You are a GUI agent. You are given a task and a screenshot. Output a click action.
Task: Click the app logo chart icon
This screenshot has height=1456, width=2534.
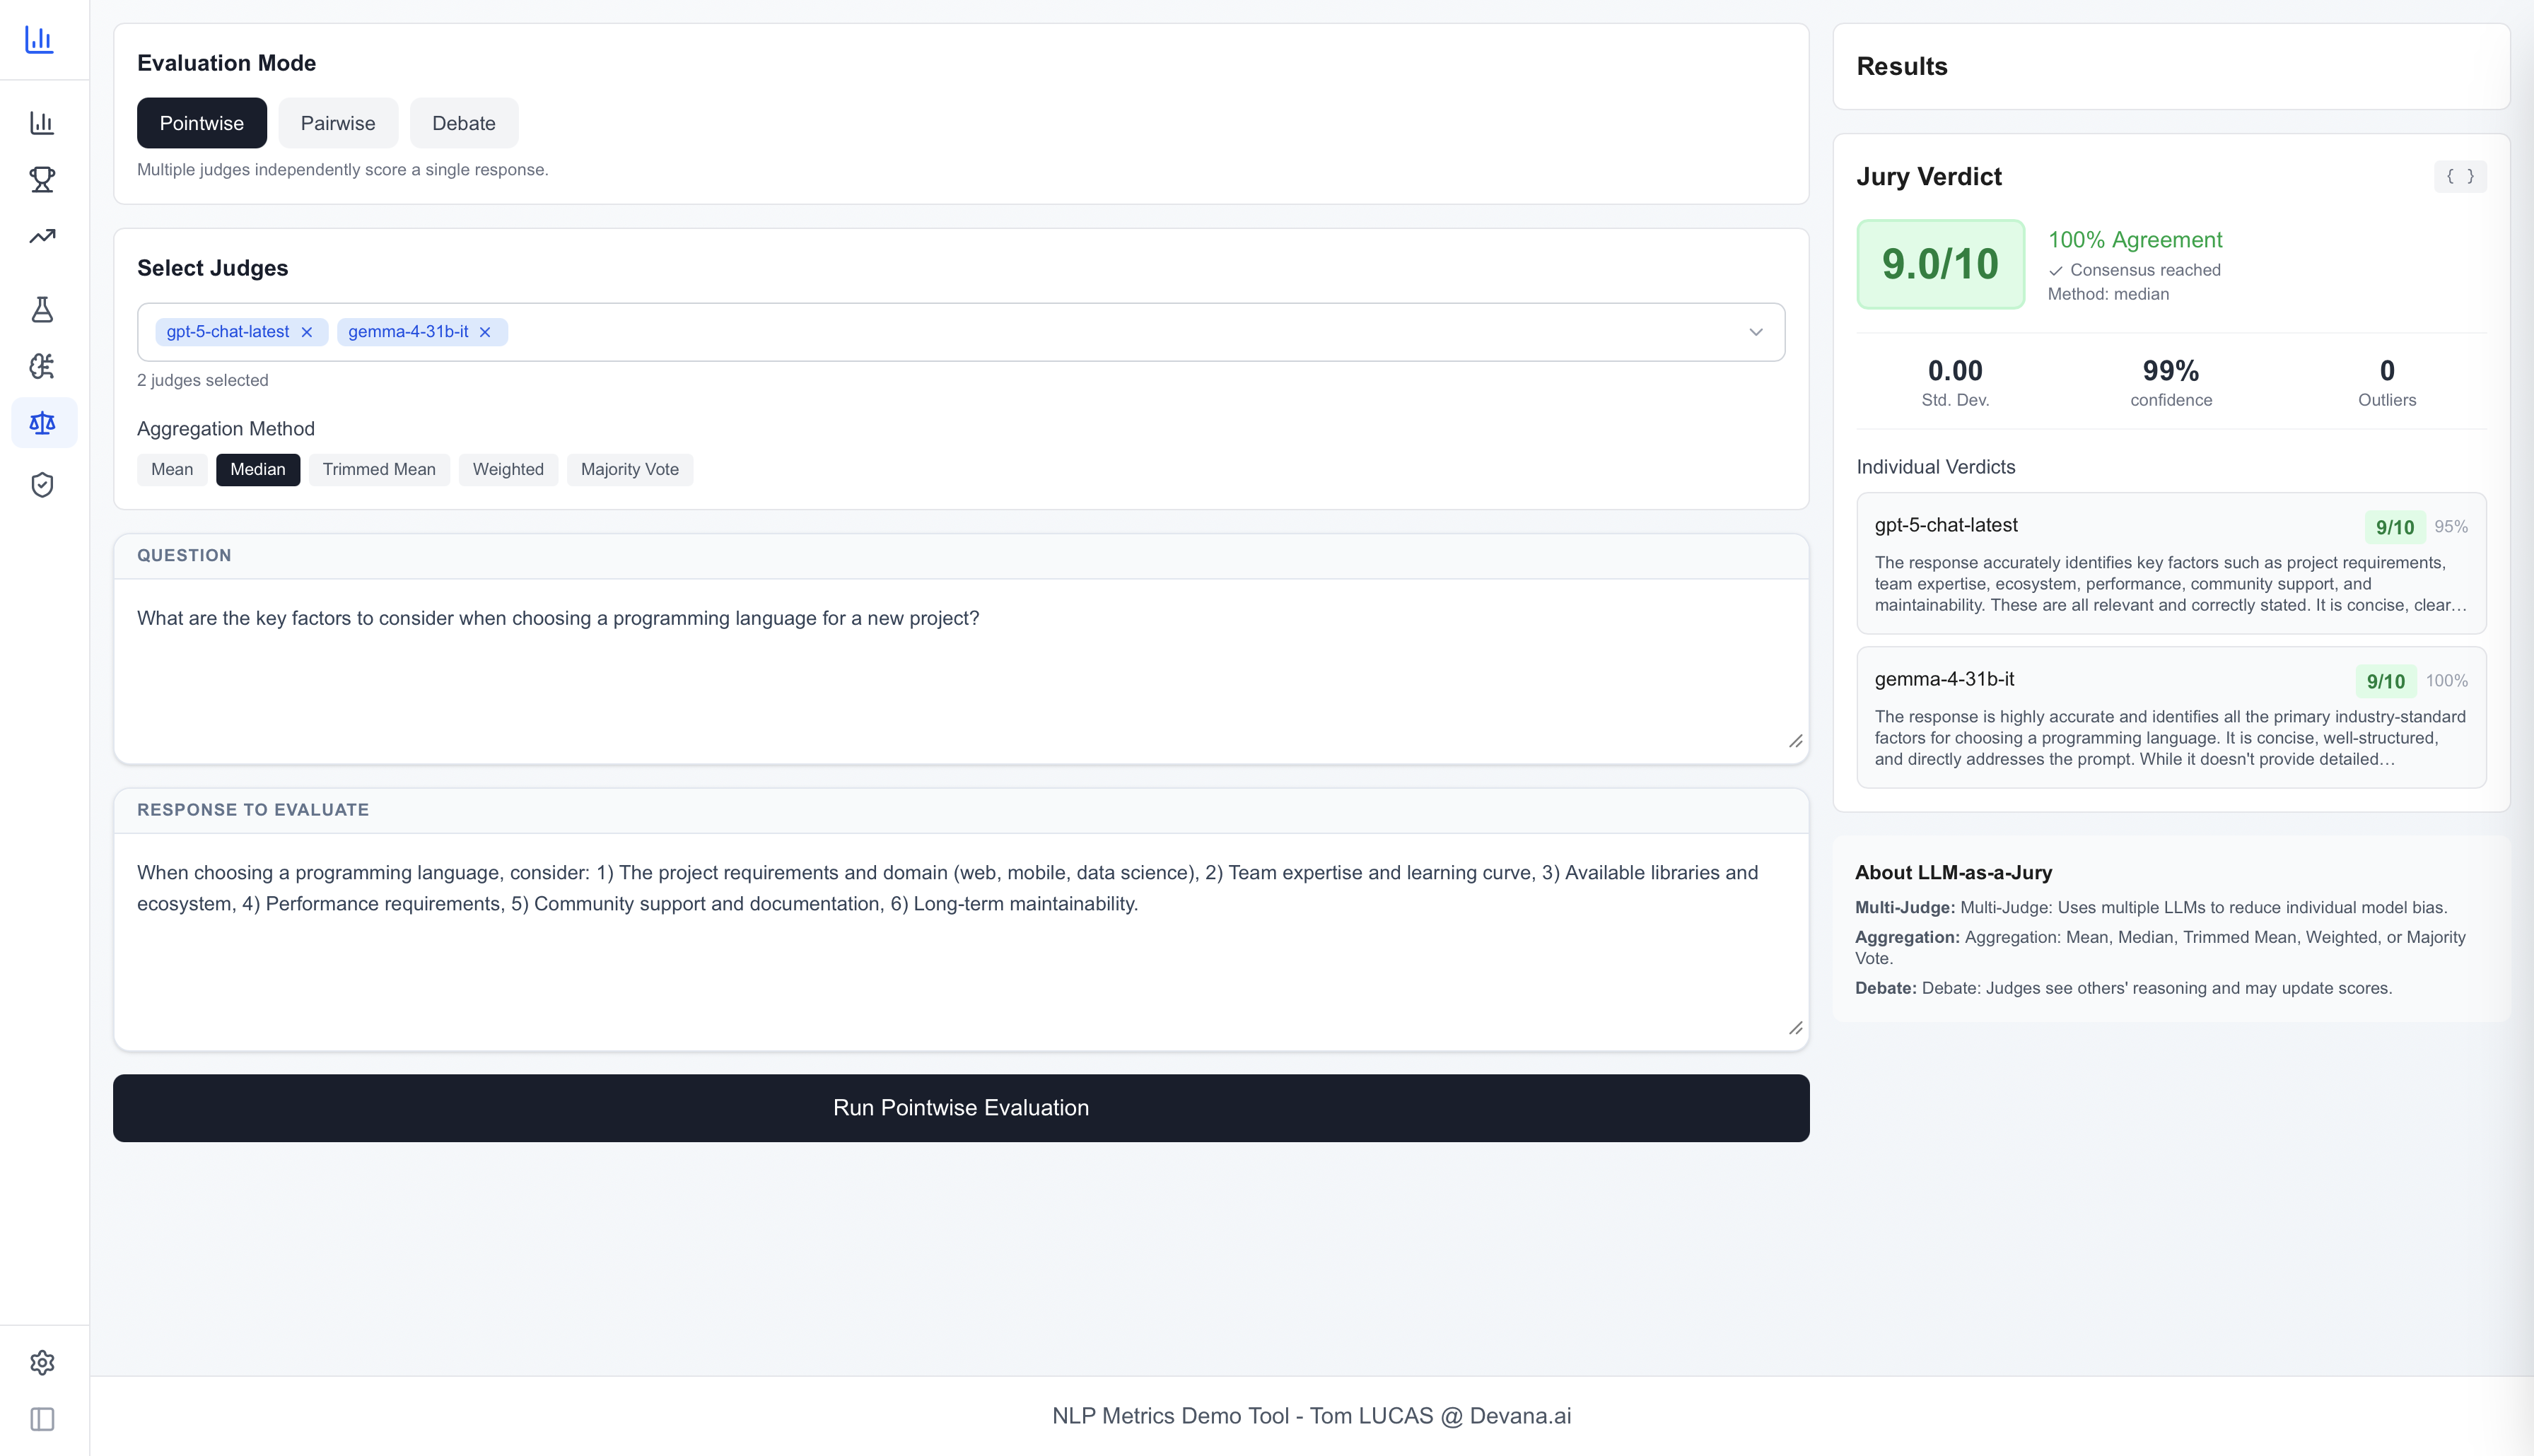coord(39,39)
